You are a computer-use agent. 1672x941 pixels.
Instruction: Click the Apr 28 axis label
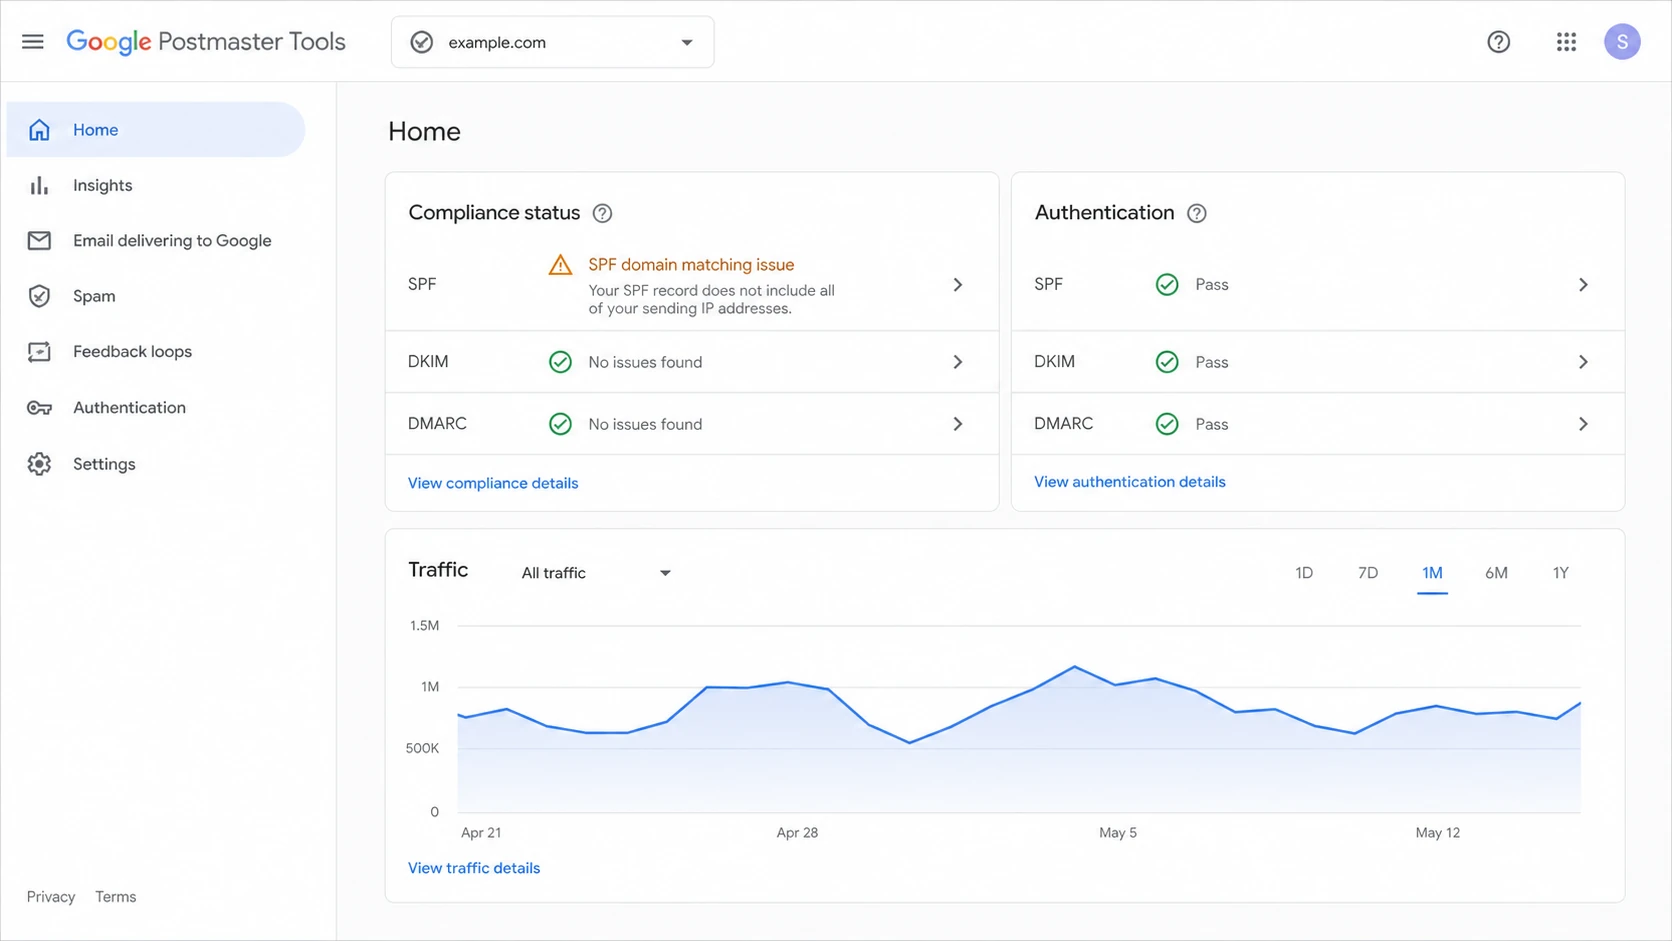pos(797,833)
